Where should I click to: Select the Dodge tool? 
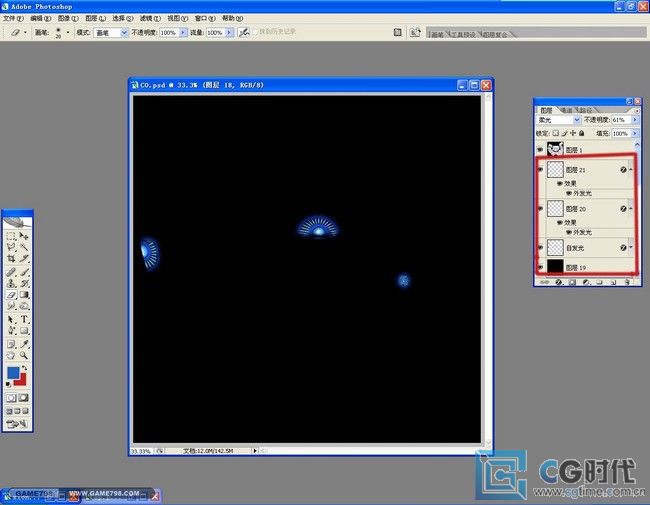tap(24, 306)
